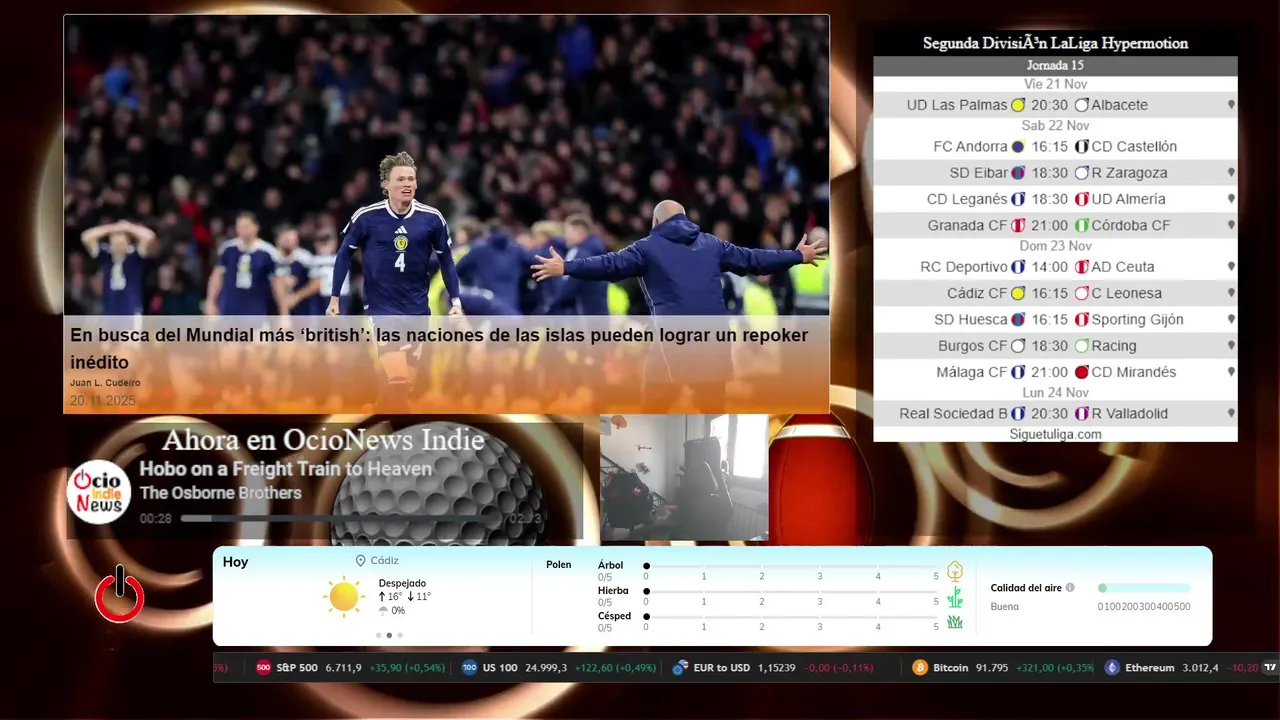Click the Césped pollen level scale
1280x720 pixels.
coord(791,621)
